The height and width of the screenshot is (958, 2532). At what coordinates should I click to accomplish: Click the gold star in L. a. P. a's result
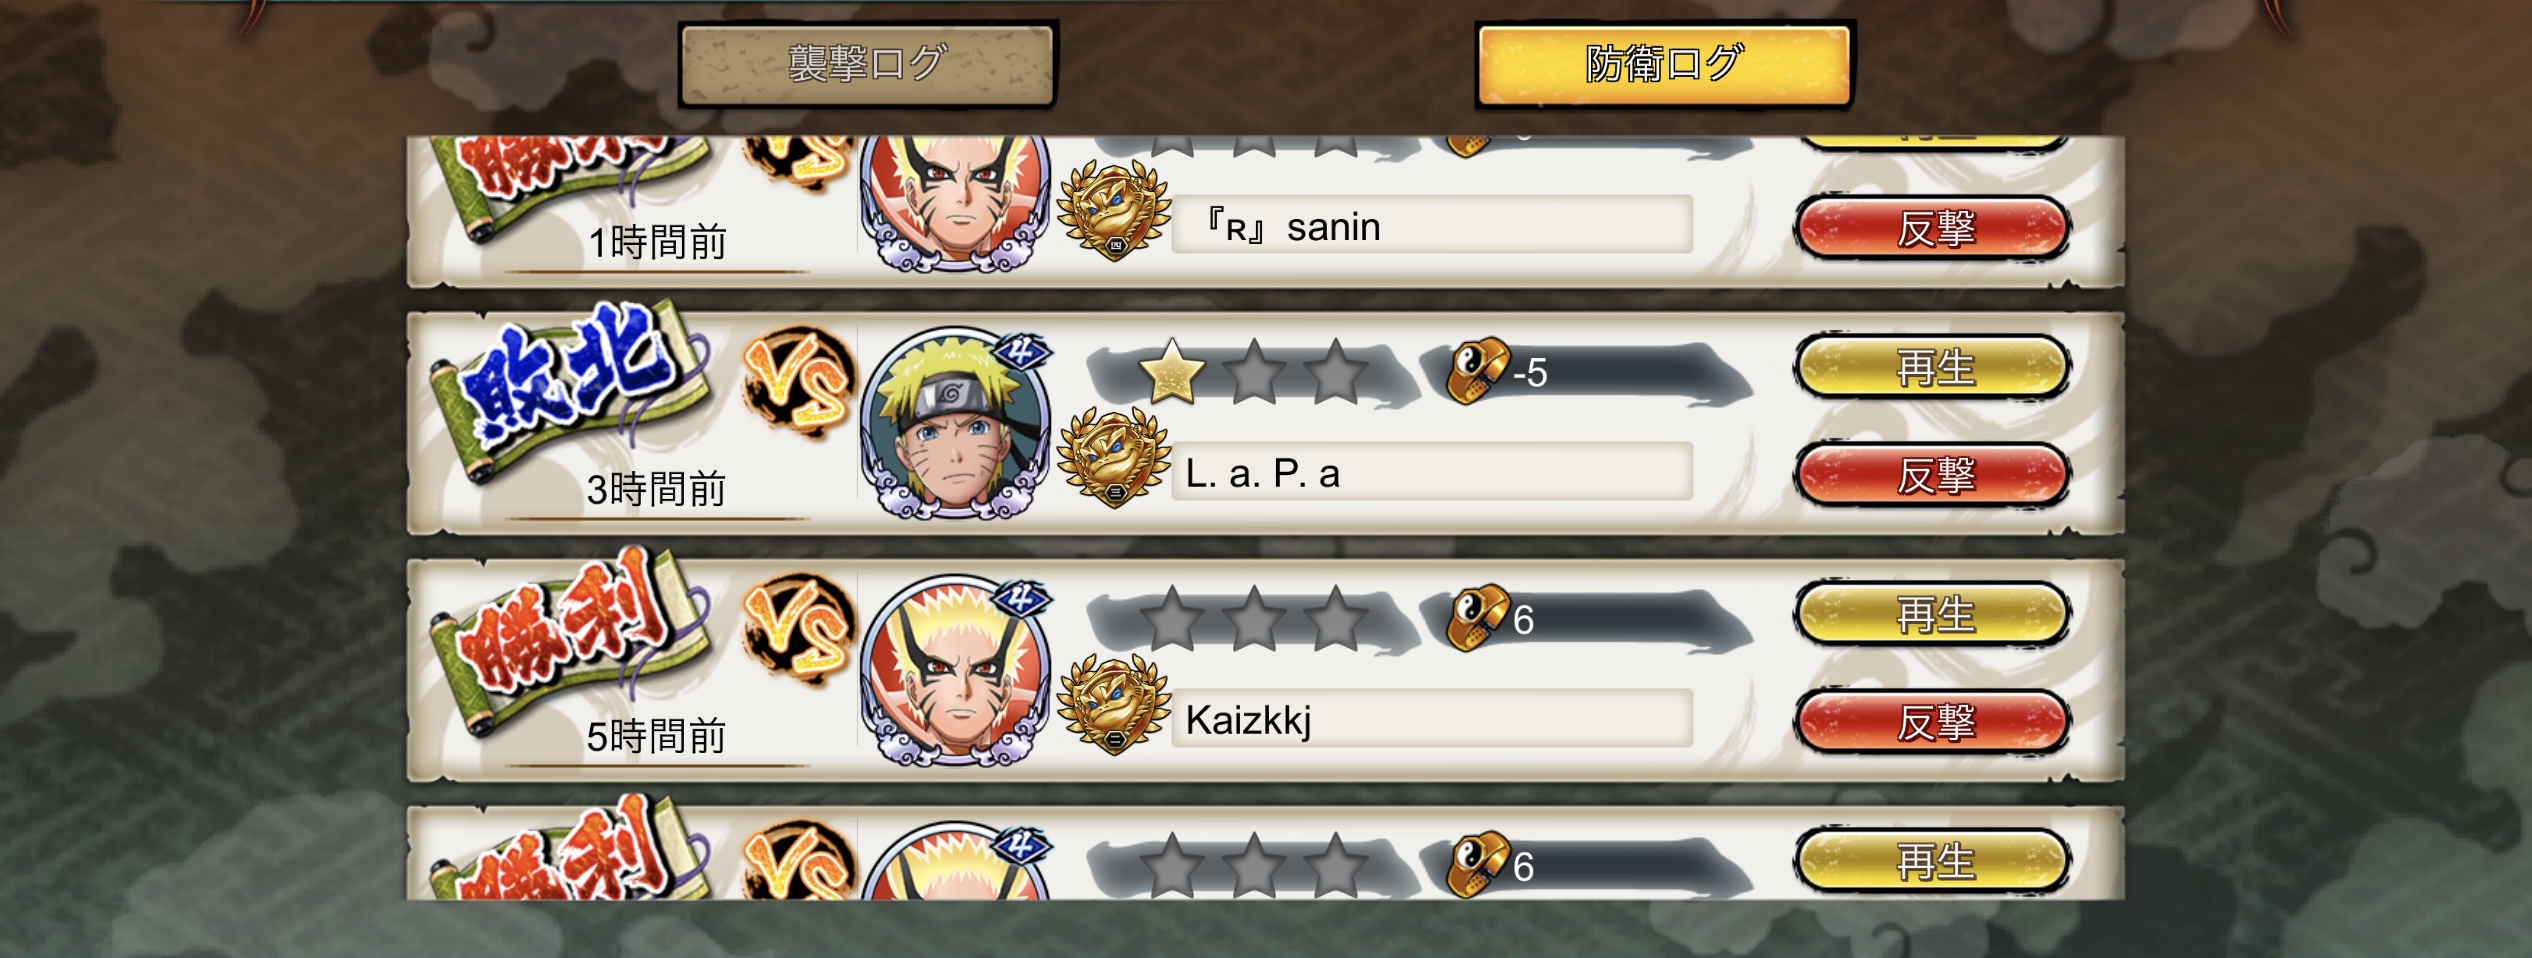1171,371
